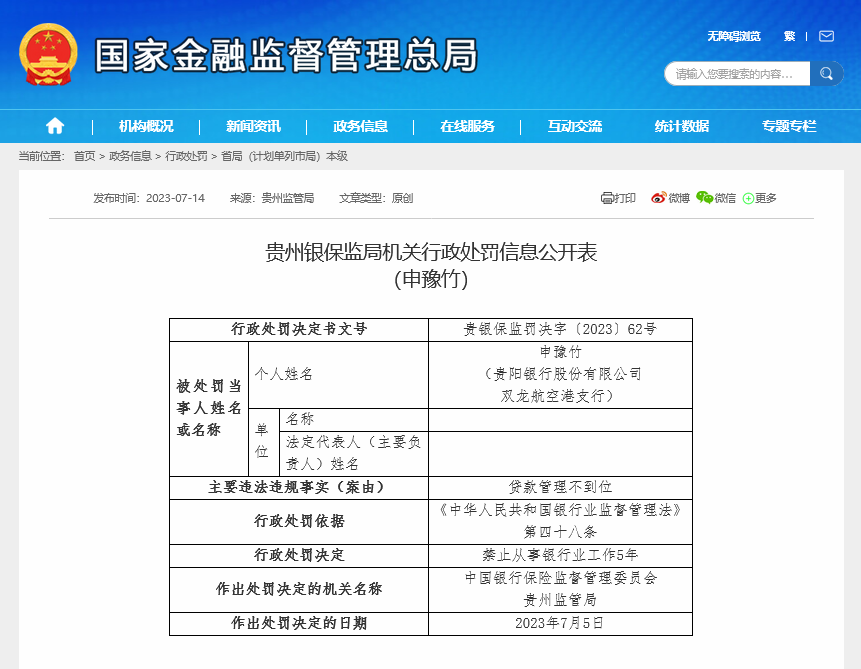Open the 统计数据 menu
861x669 pixels.
682,126
